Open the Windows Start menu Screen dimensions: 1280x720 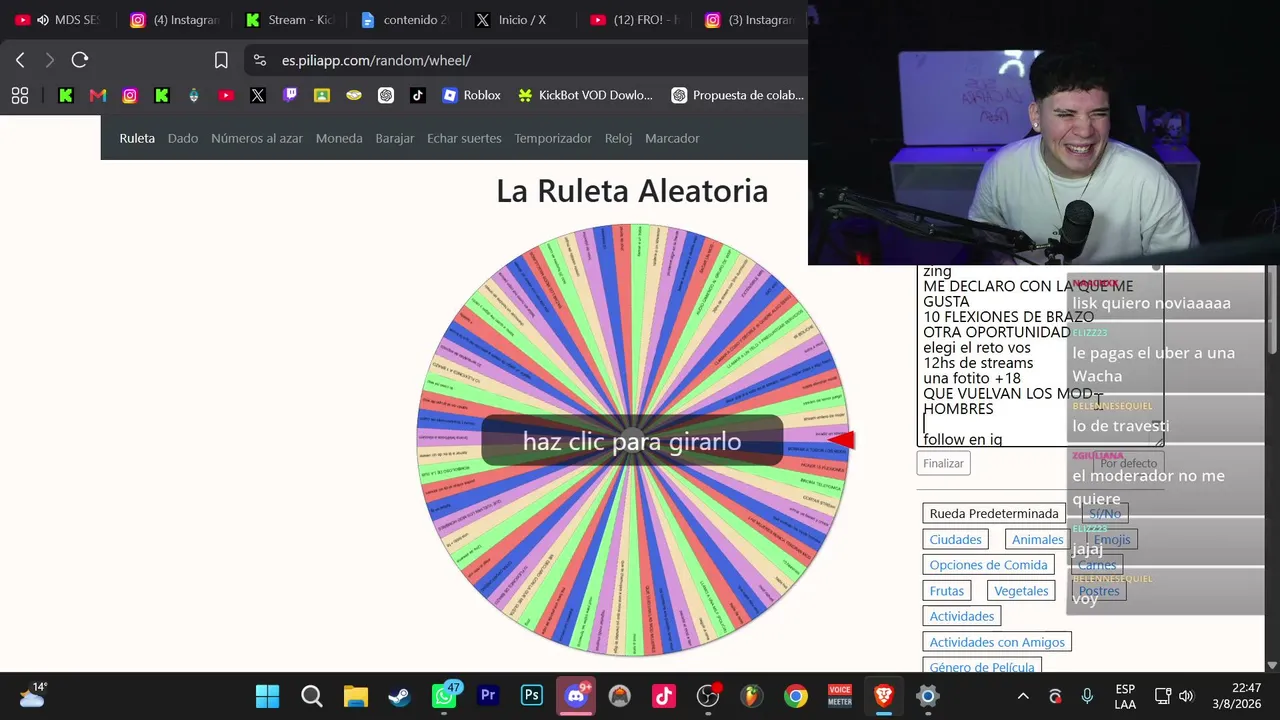(268, 696)
